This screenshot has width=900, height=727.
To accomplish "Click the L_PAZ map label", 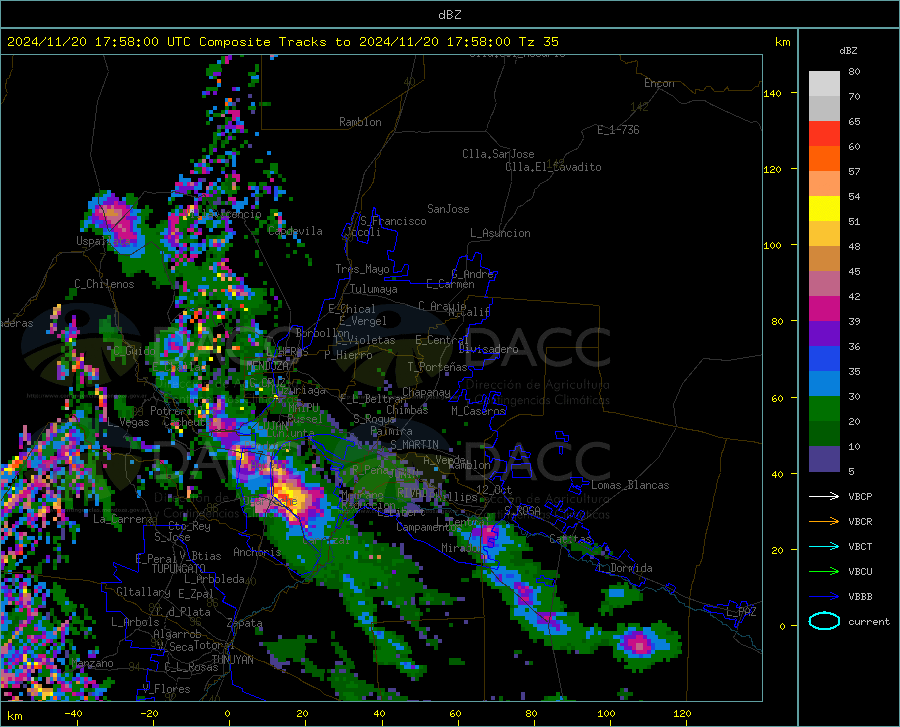I will [x=741, y=612].
